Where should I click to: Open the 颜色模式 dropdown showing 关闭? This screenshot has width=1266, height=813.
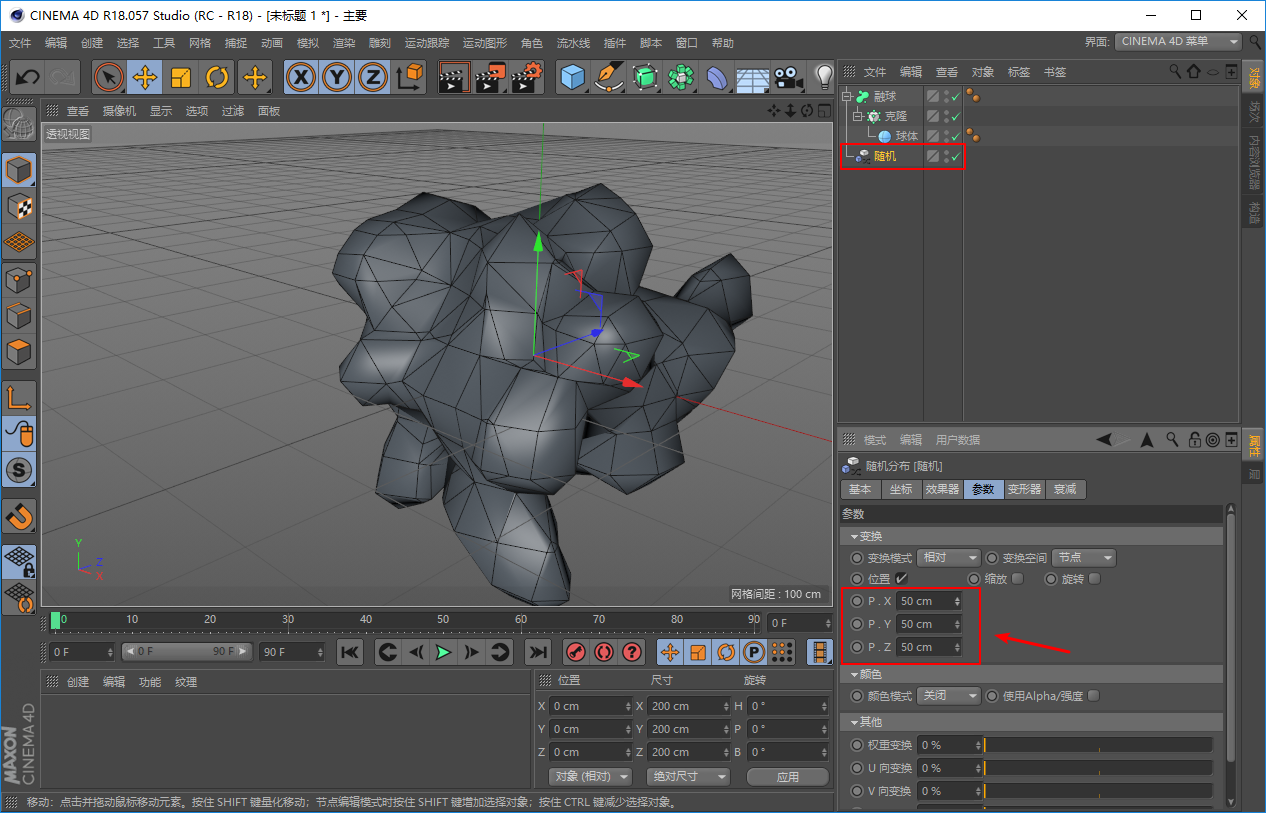coord(948,696)
